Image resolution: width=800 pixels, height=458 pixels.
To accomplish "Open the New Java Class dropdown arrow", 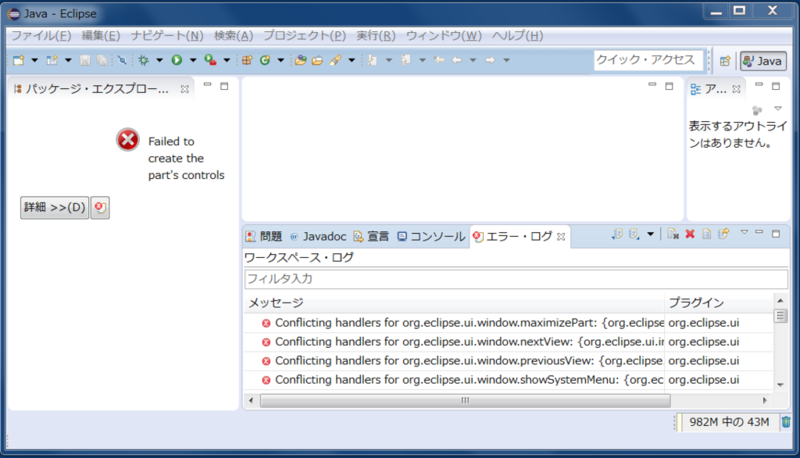I will (281, 60).
